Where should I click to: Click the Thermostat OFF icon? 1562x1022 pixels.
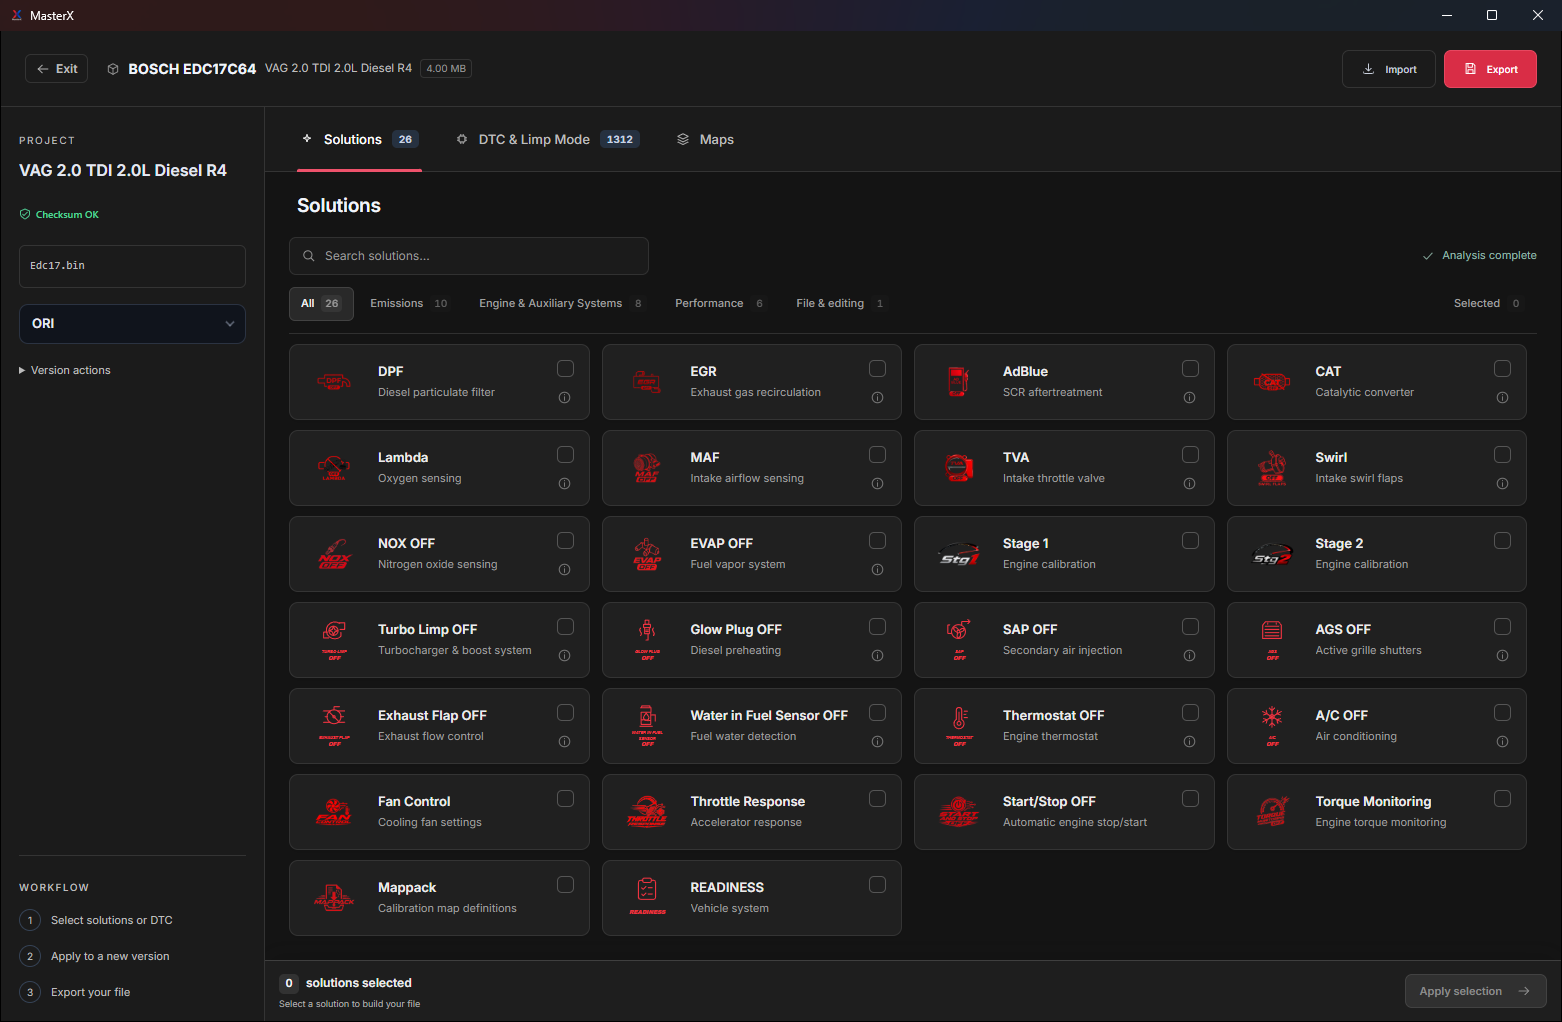point(959,726)
